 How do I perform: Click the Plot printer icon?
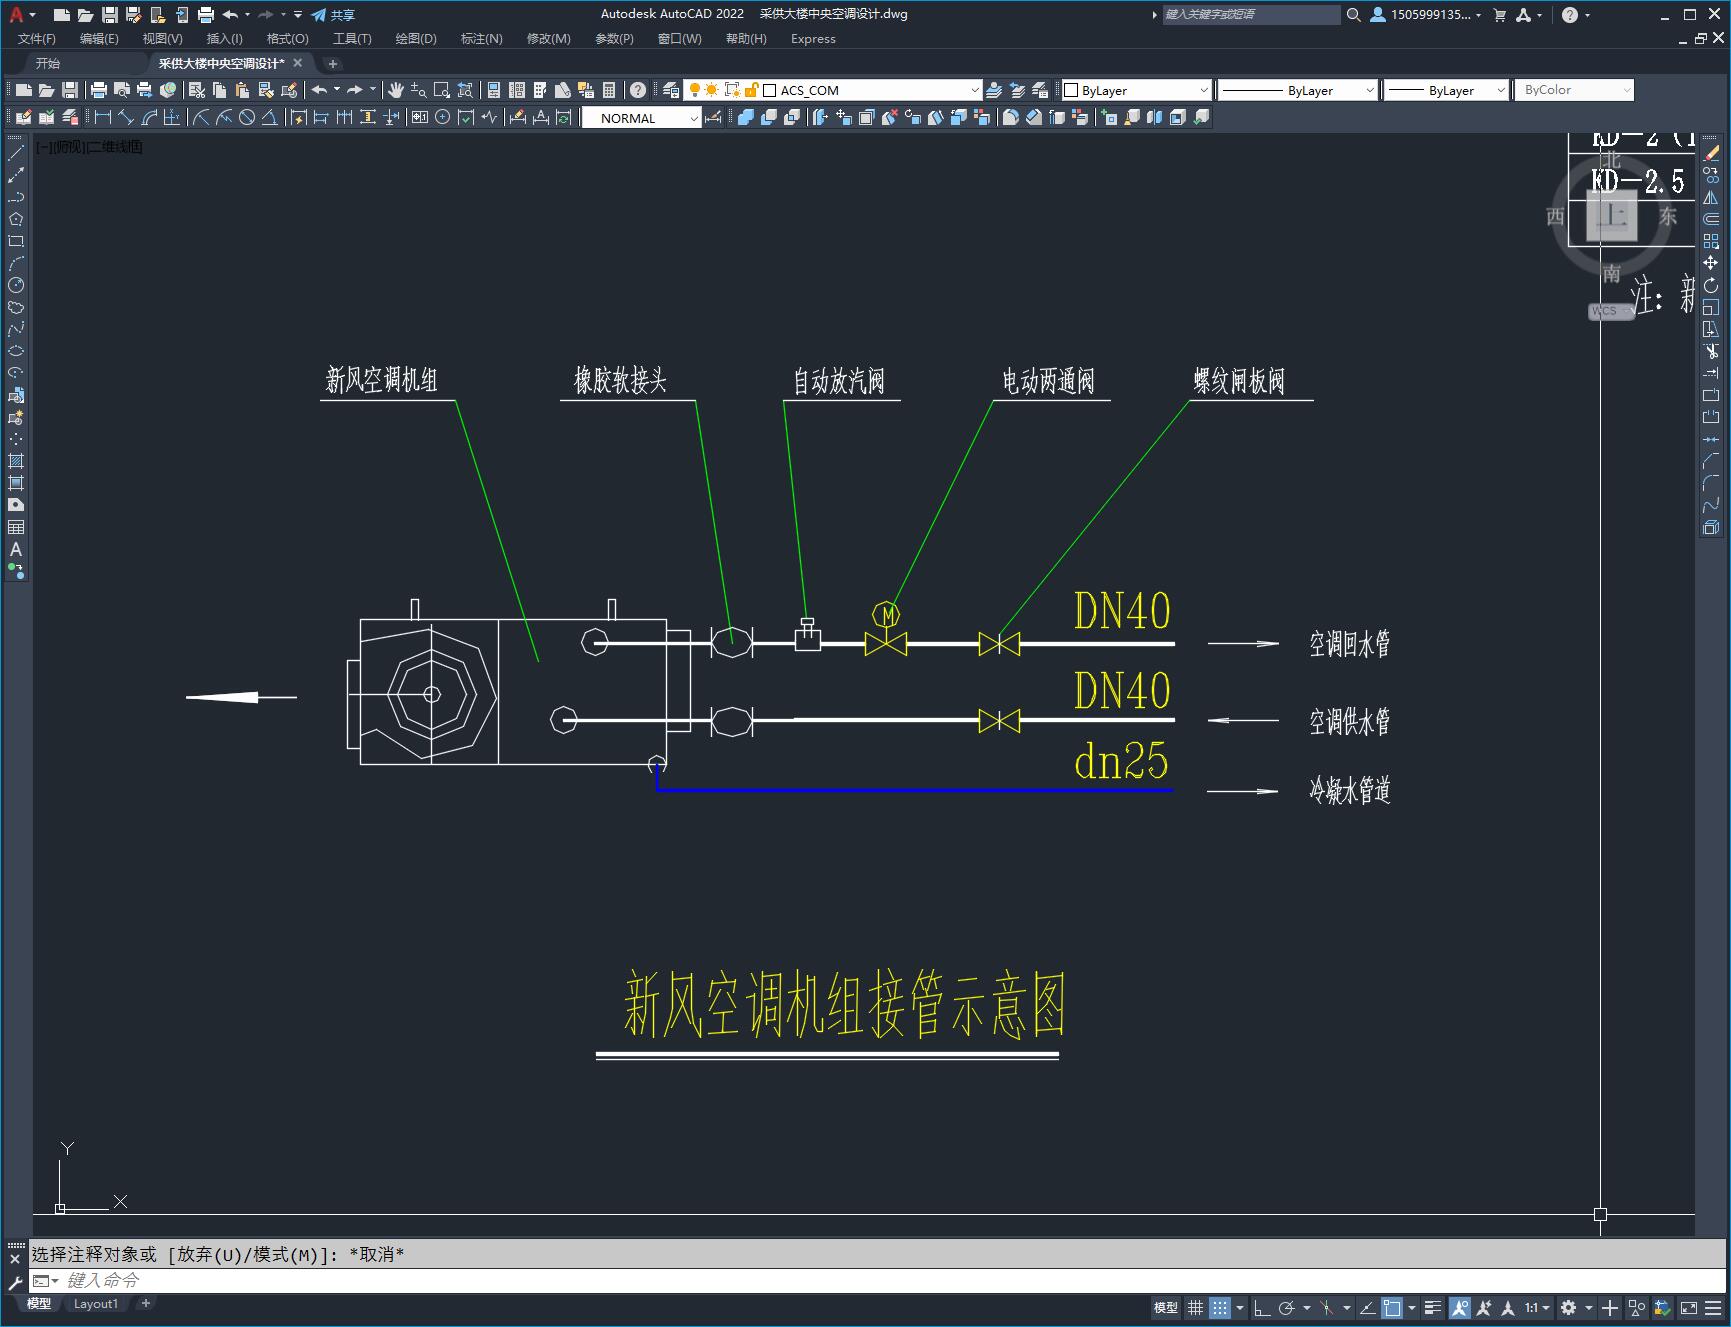(x=98, y=90)
